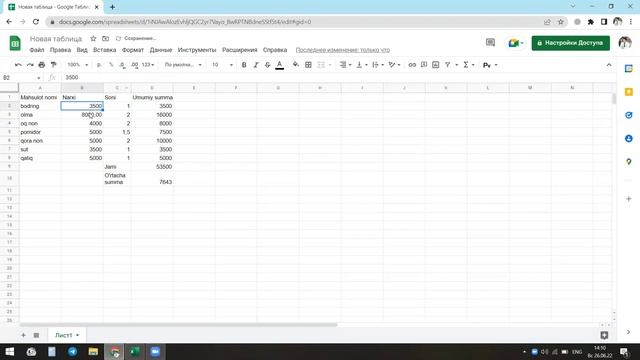Open the Формат menu

[x=133, y=50]
